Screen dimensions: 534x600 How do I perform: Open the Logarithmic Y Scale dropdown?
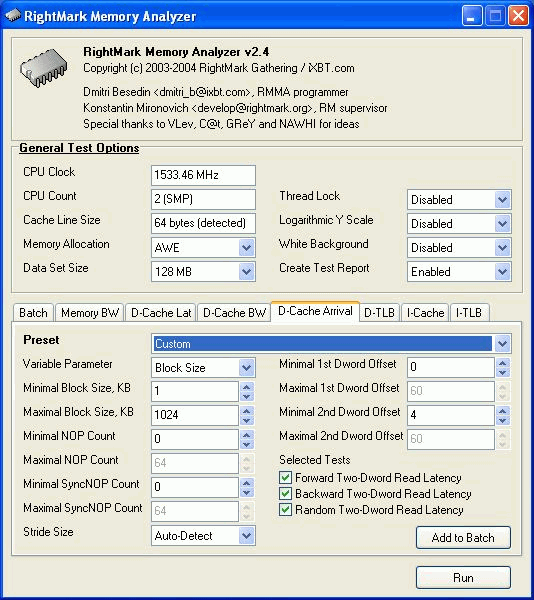pyautogui.click(x=503, y=223)
